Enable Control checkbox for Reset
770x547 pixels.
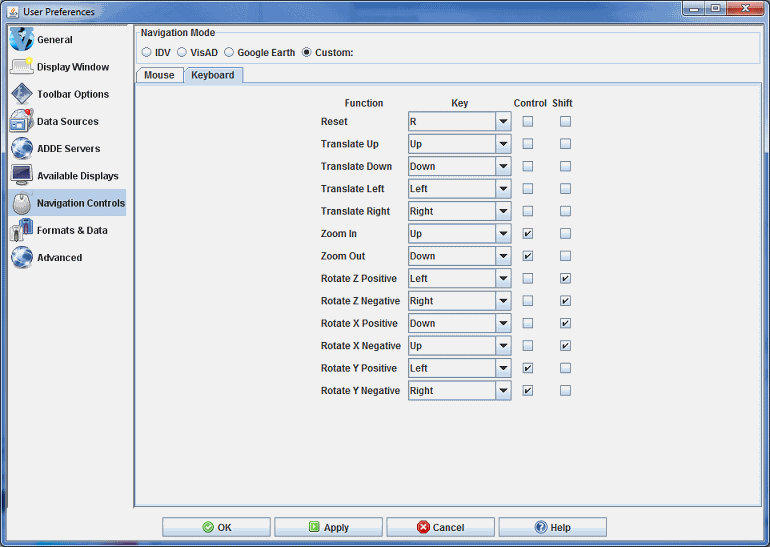coord(528,122)
